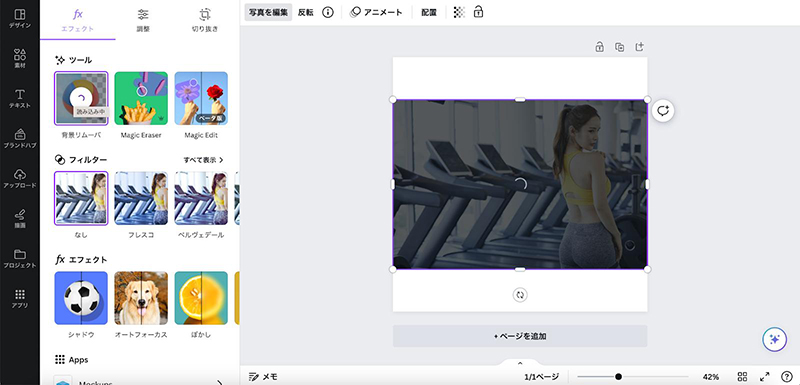Switch to the 切り抜き tab

(205, 20)
